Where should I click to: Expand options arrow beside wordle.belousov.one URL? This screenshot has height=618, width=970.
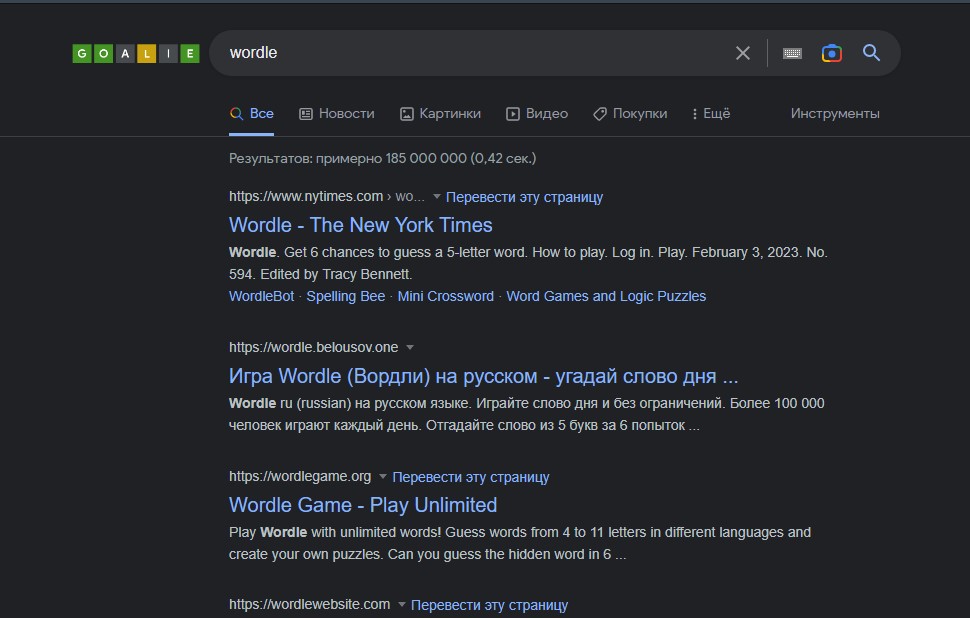(x=410, y=348)
